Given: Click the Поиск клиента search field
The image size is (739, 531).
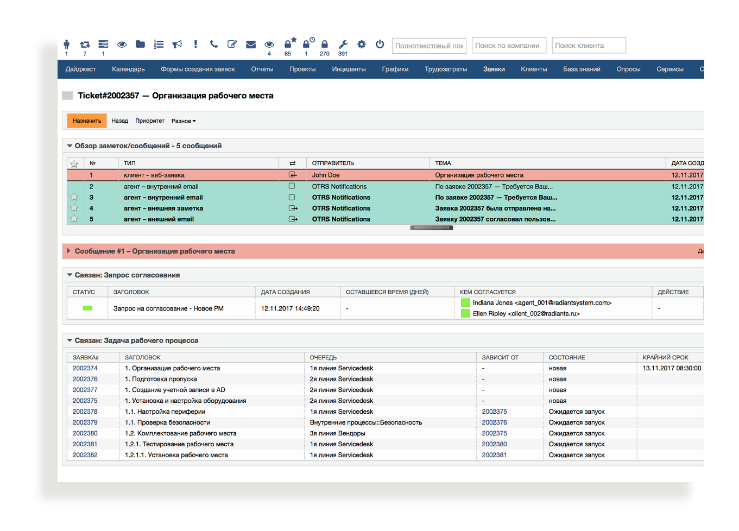Looking at the screenshot, I should tap(589, 46).
